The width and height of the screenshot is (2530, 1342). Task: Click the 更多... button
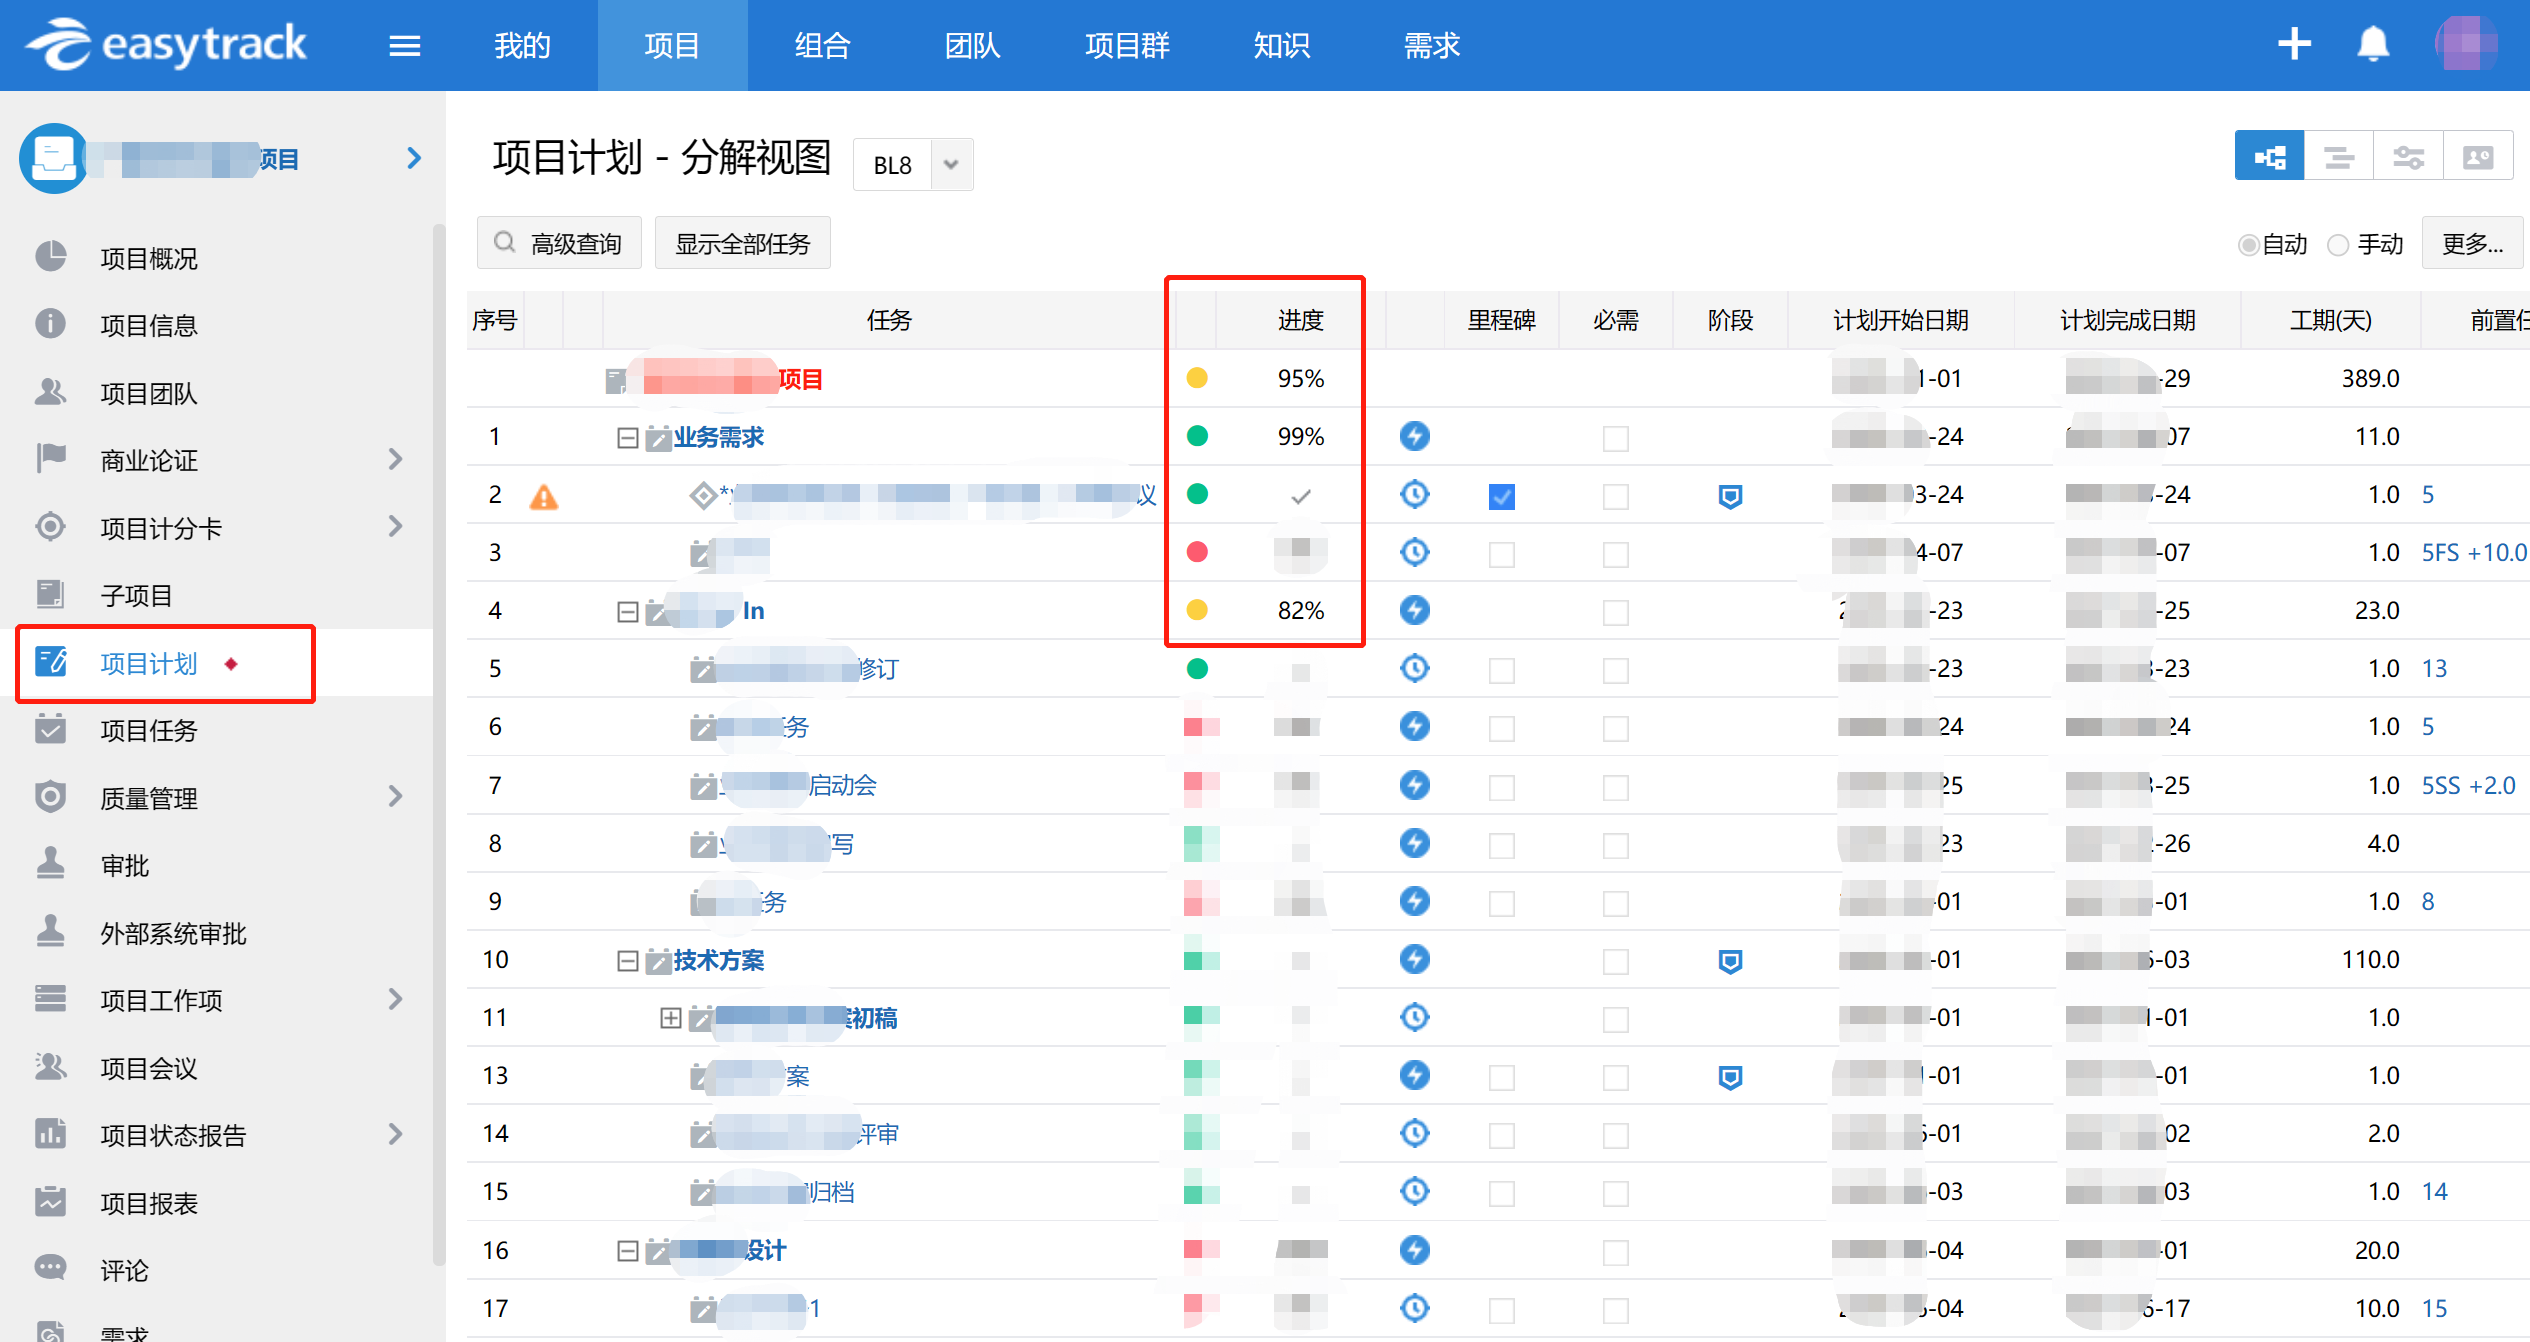(x=2471, y=244)
